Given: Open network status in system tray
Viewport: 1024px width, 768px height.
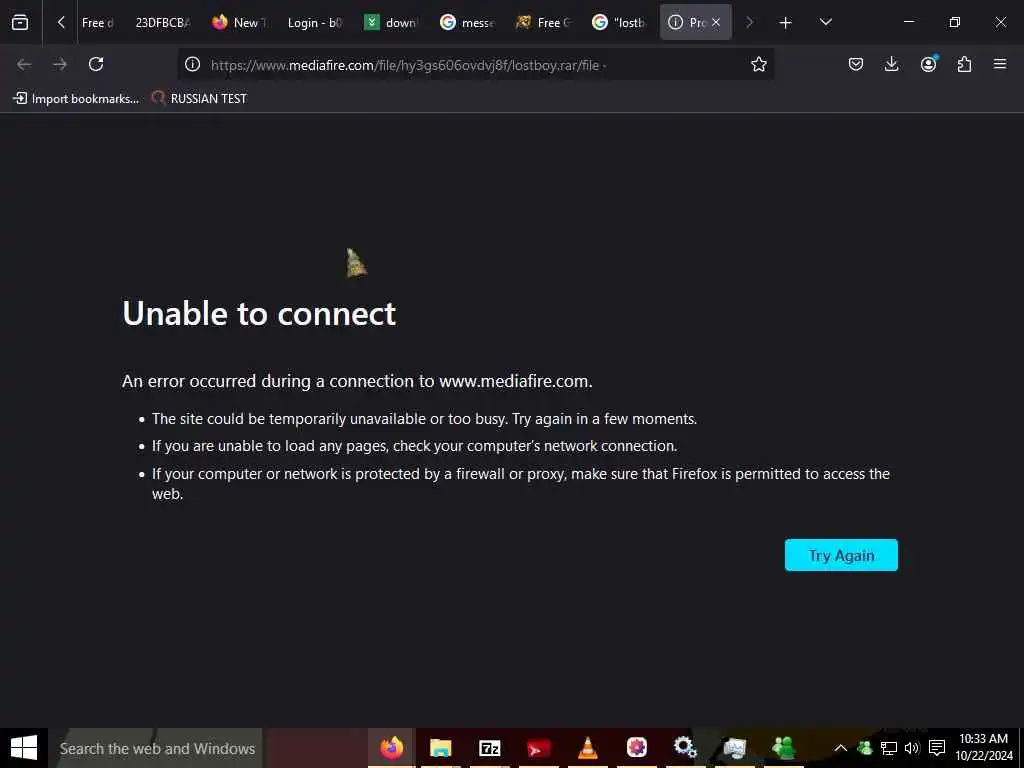Looking at the screenshot, I should click(889, 748).
